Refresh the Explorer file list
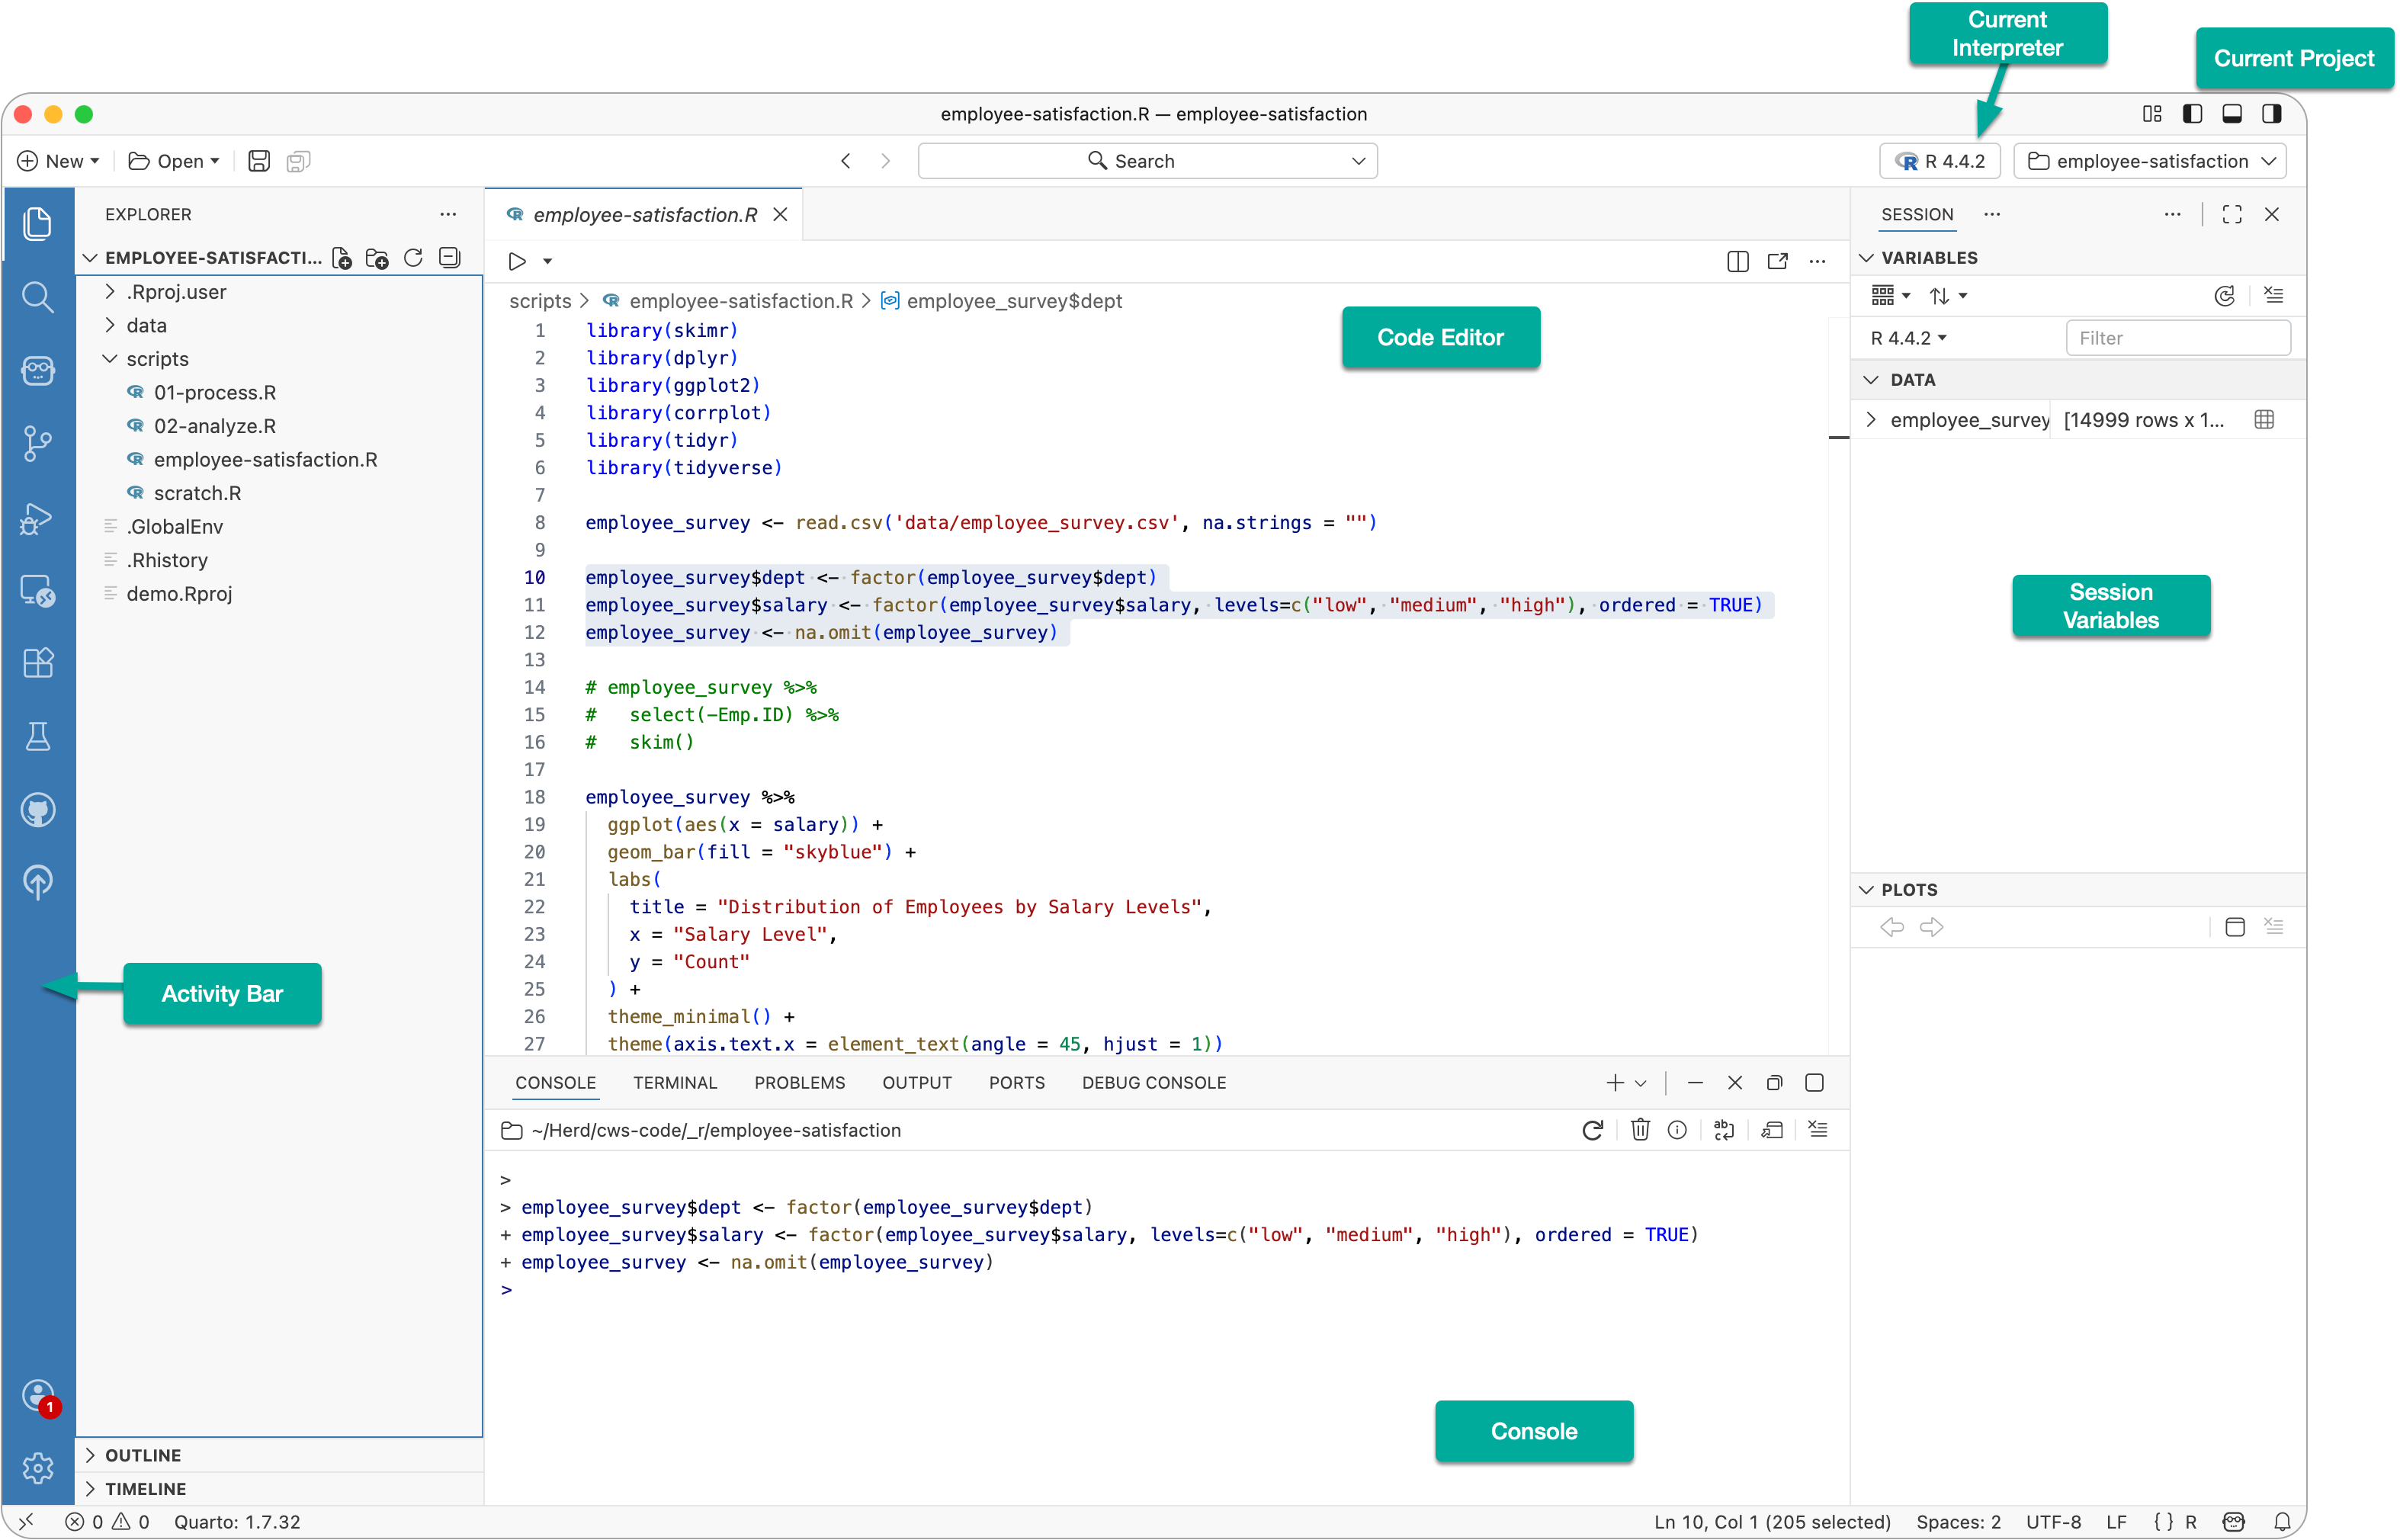Image resolution: width=2400 pixels, height=1540 pixels. click(413, 257)
